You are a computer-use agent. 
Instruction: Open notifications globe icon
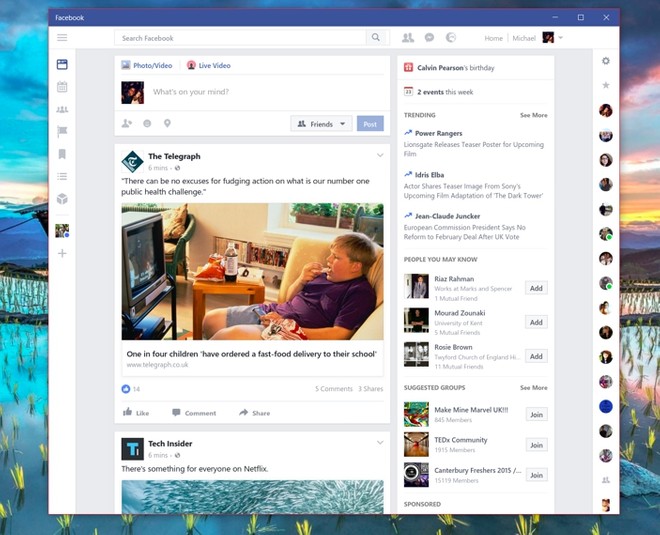pos(451,38)
